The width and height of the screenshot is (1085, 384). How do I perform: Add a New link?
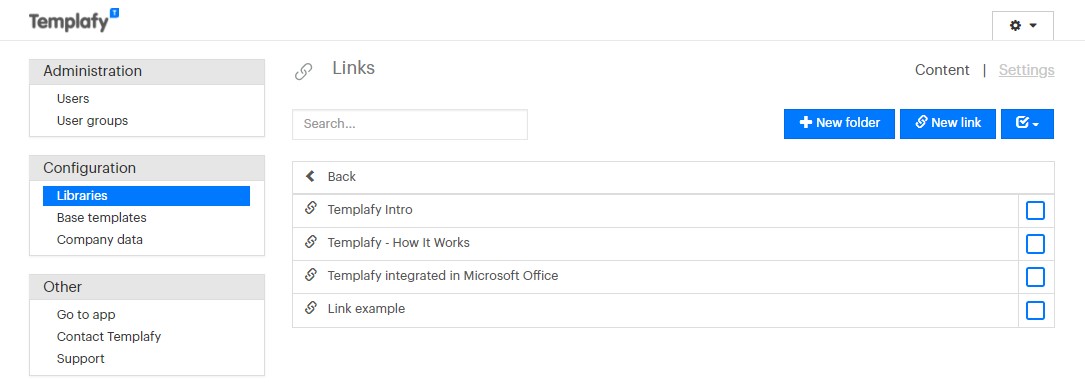[947, 123]
